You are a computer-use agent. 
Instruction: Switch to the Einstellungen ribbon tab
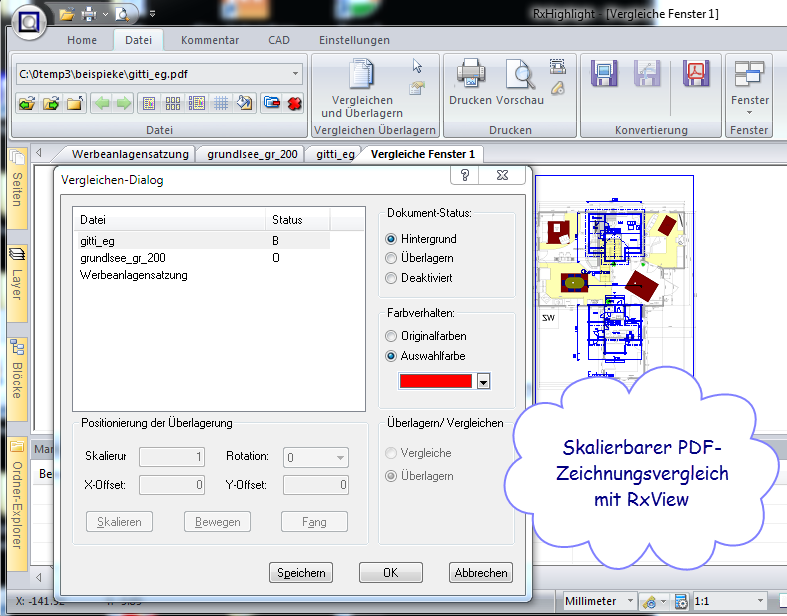point(354,40)
